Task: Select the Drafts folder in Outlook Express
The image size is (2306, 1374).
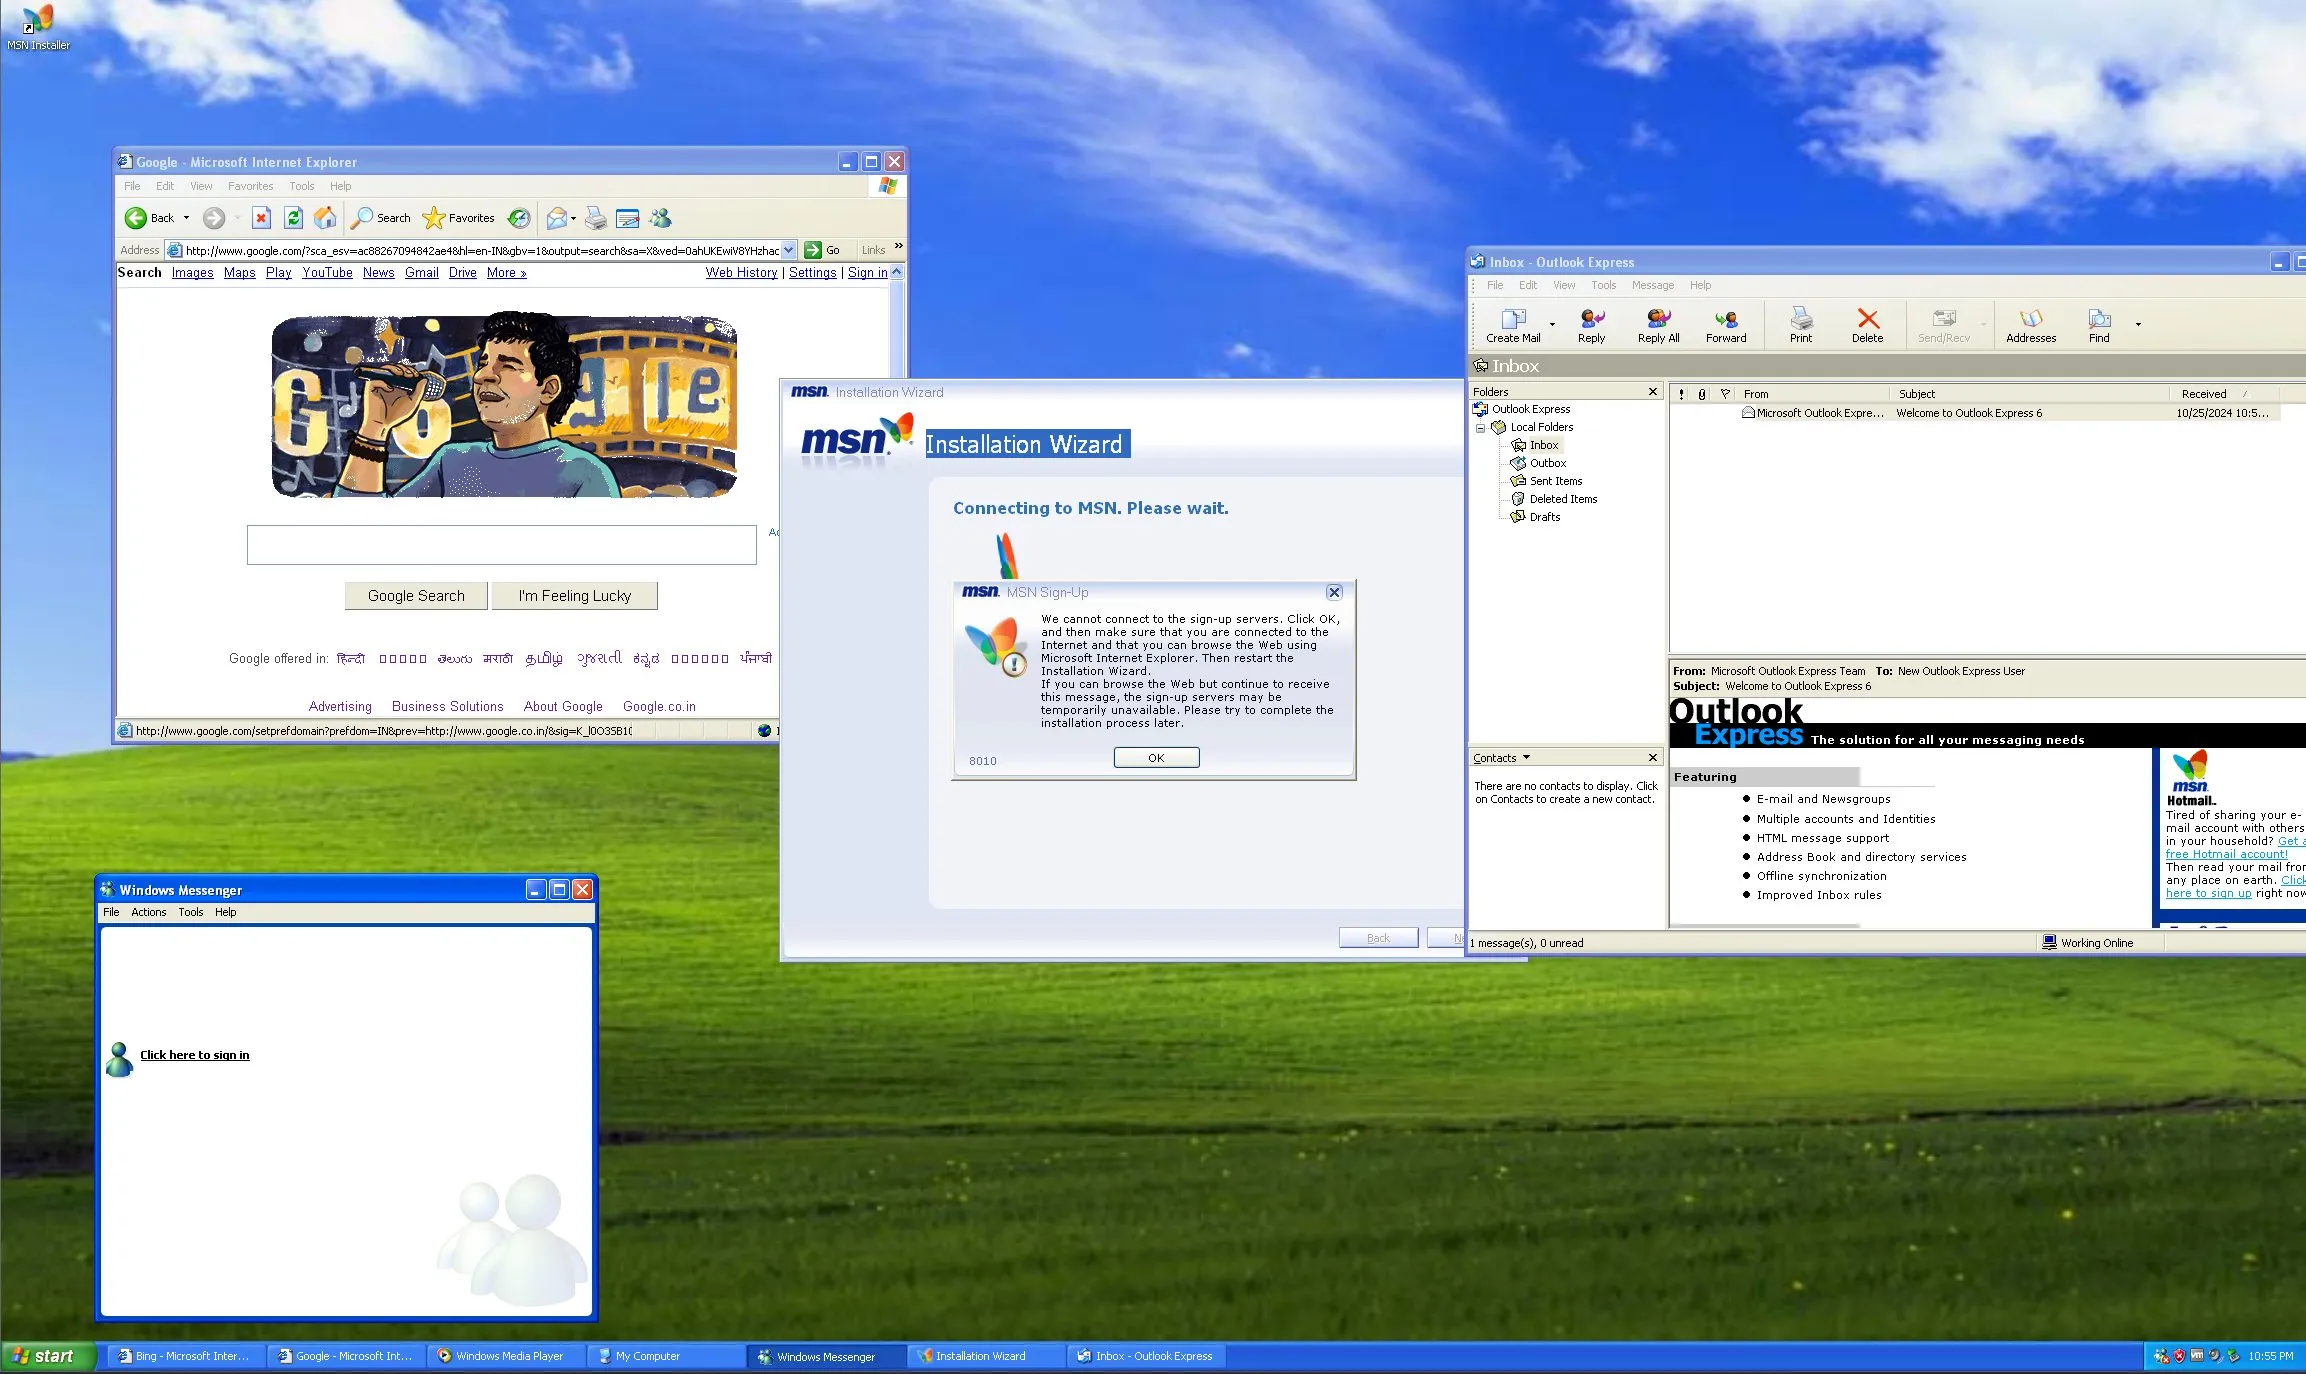Action: (x=1544, y=517)
